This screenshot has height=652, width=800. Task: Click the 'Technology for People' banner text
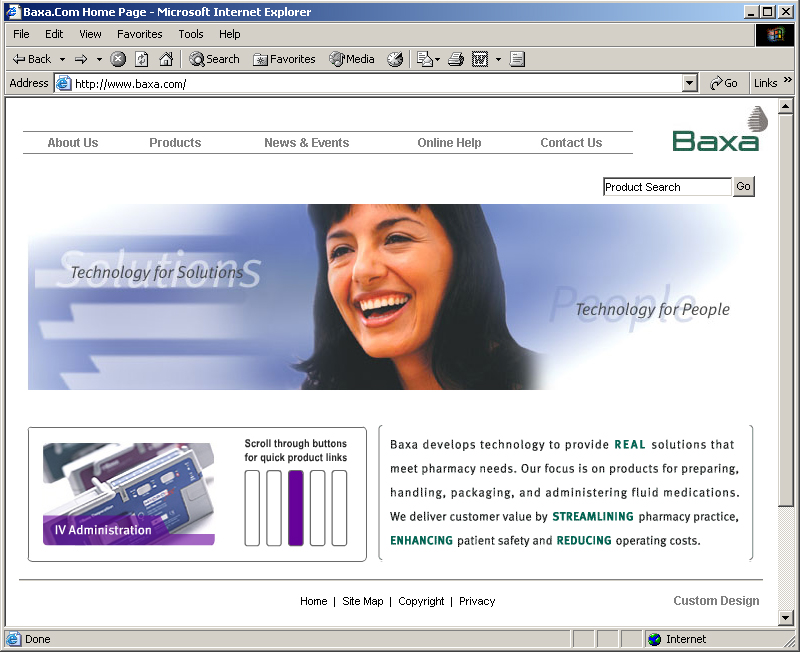coord(653,309)
